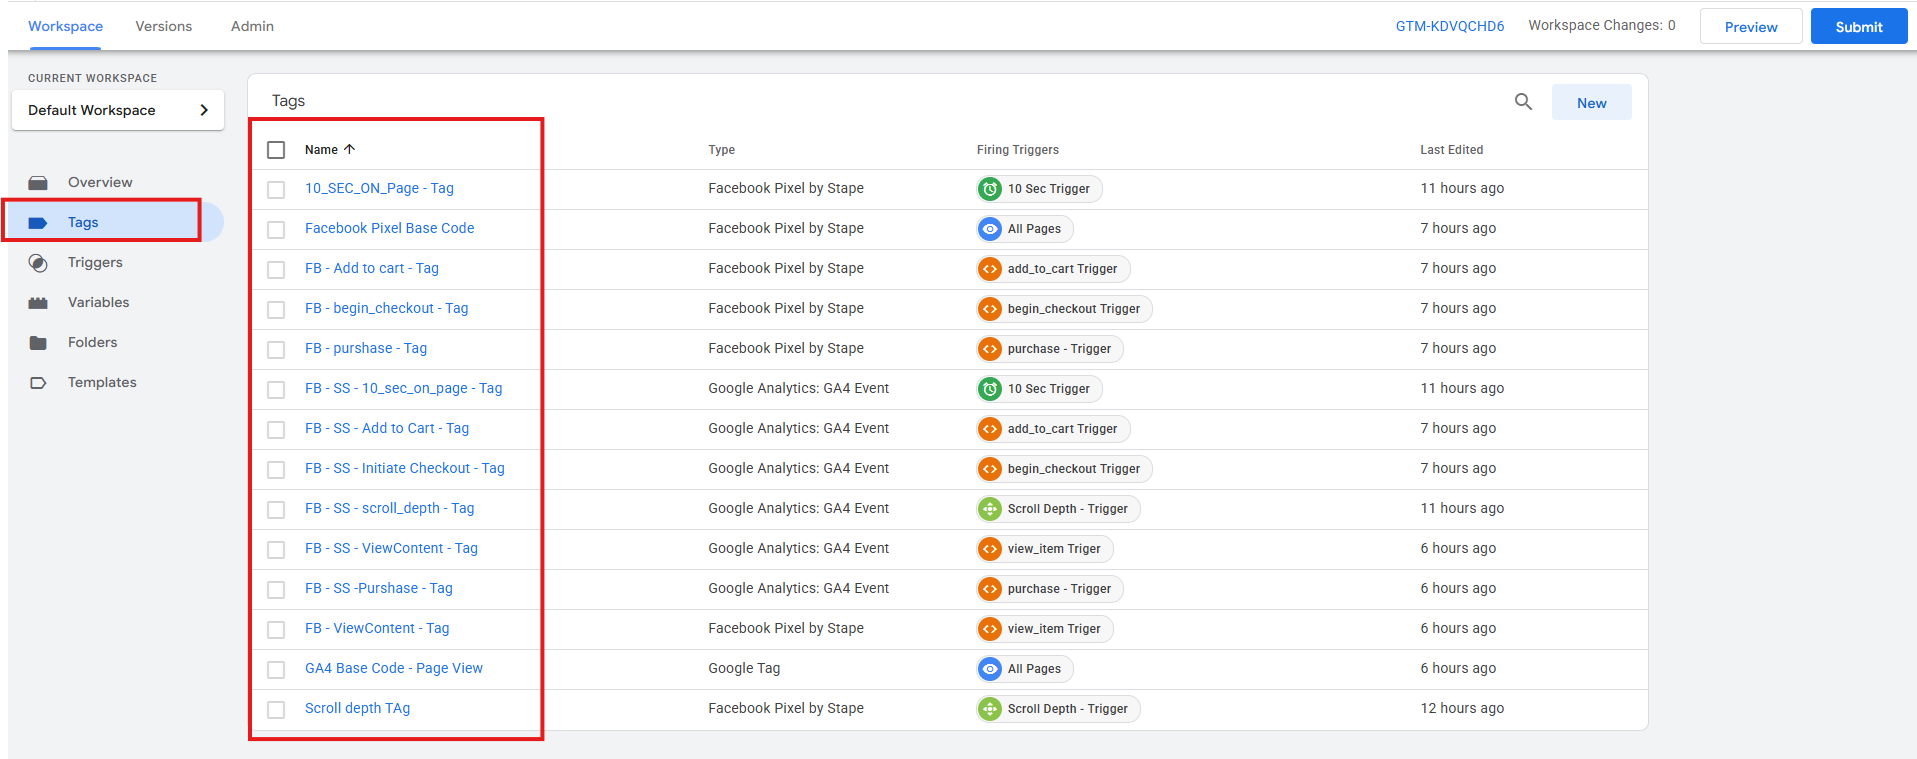Open the FB - Add to cart - Tag link

[371, 268]
